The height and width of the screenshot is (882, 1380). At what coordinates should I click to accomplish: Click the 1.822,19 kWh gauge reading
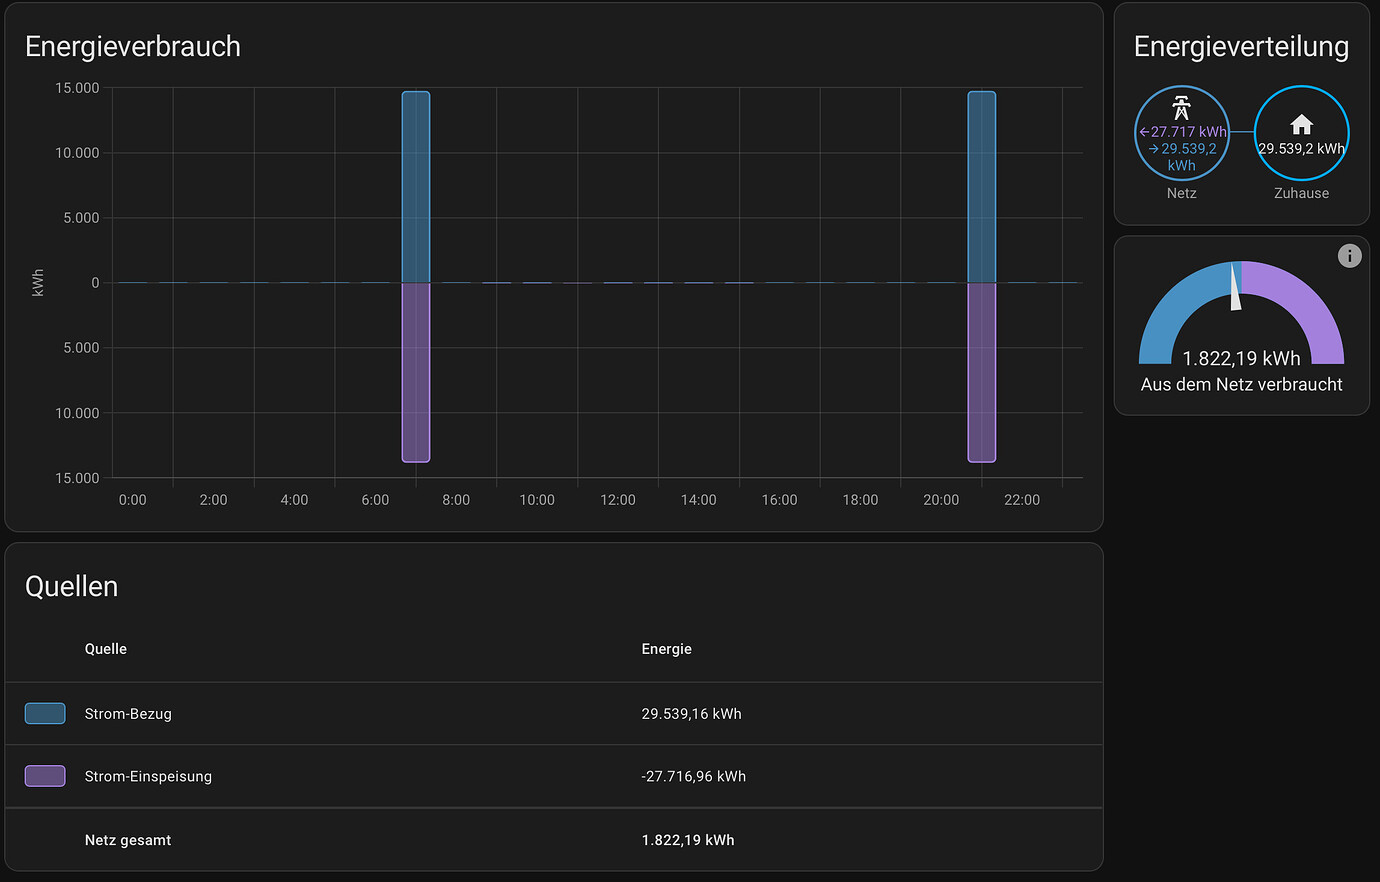1242,358
